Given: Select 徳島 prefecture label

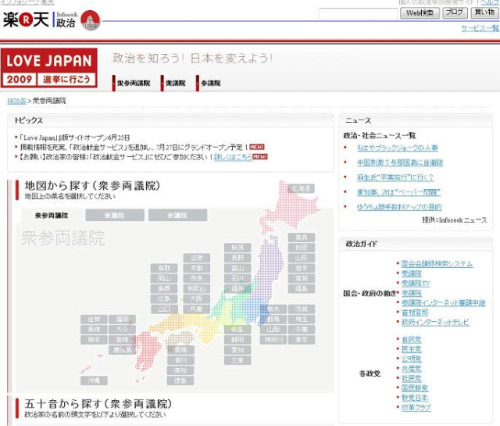Looking at the screenshot, I should click(x=180, y=381).
